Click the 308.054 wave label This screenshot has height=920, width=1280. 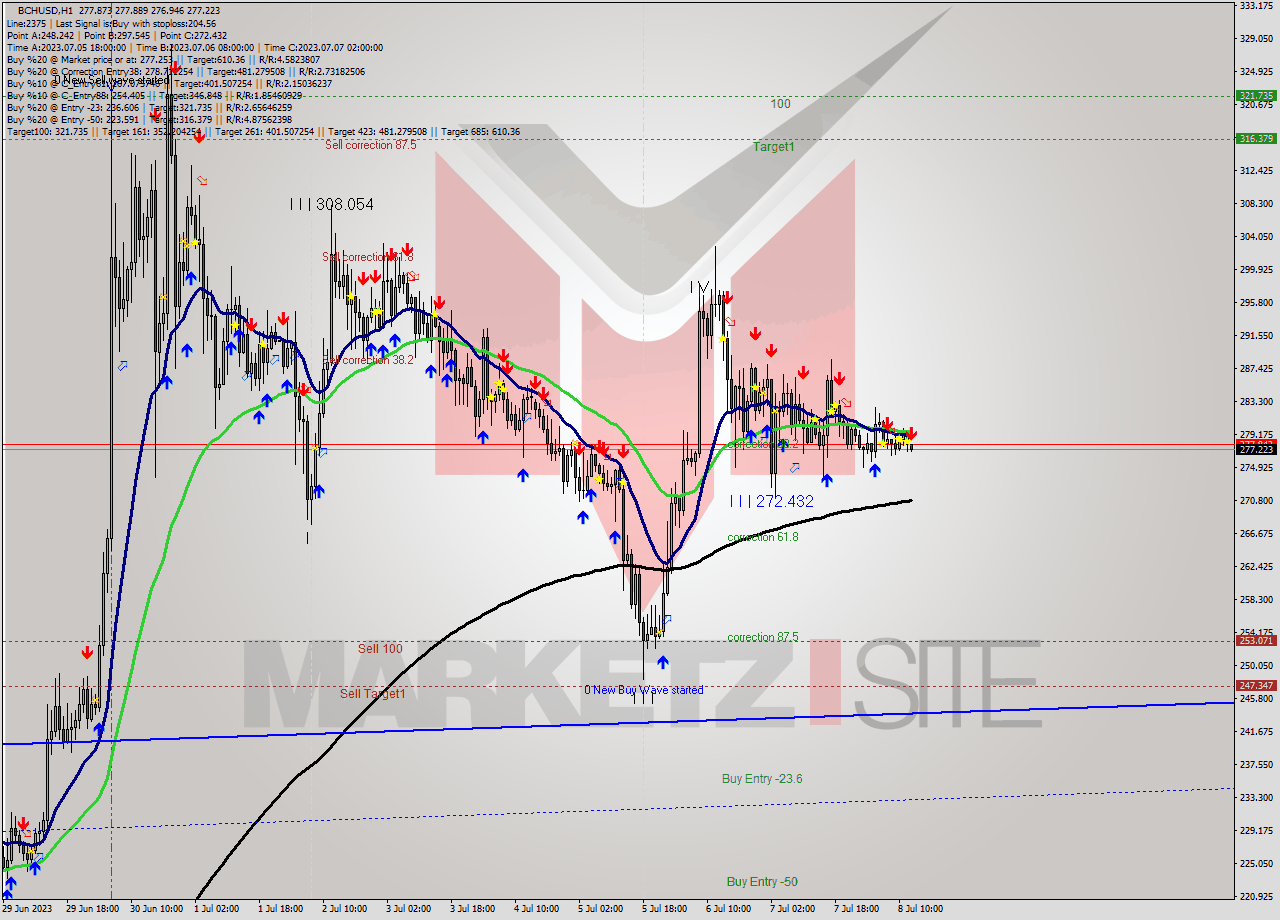click(x=331, y=204)
